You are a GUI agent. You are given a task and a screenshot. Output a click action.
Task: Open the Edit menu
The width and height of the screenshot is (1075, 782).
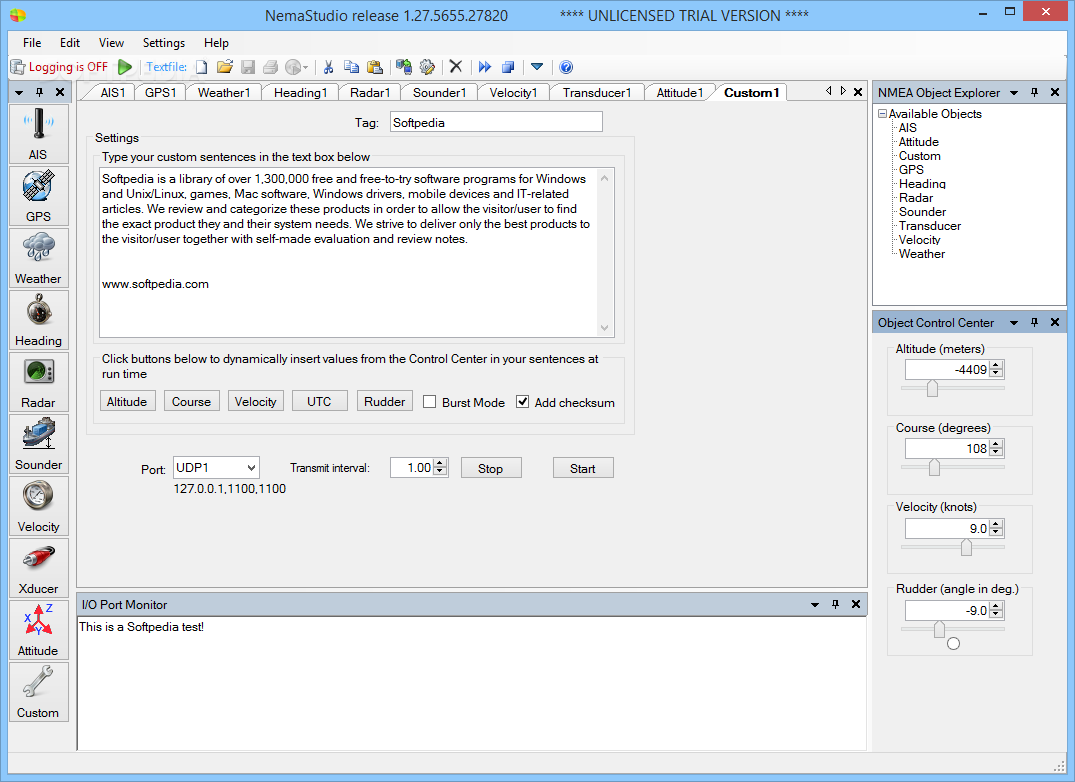(70, 42)
